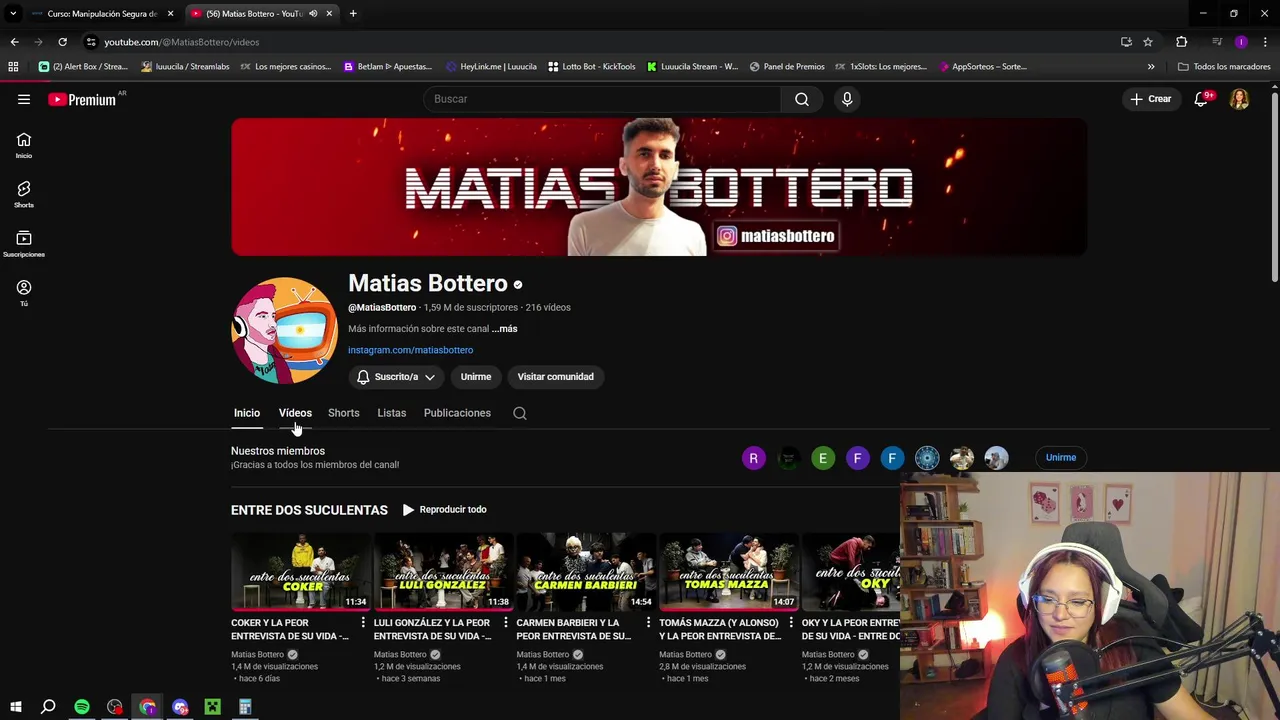Open Luuucila / Streamlabs bookmark
1280x720 pixels.
[186, 66]
